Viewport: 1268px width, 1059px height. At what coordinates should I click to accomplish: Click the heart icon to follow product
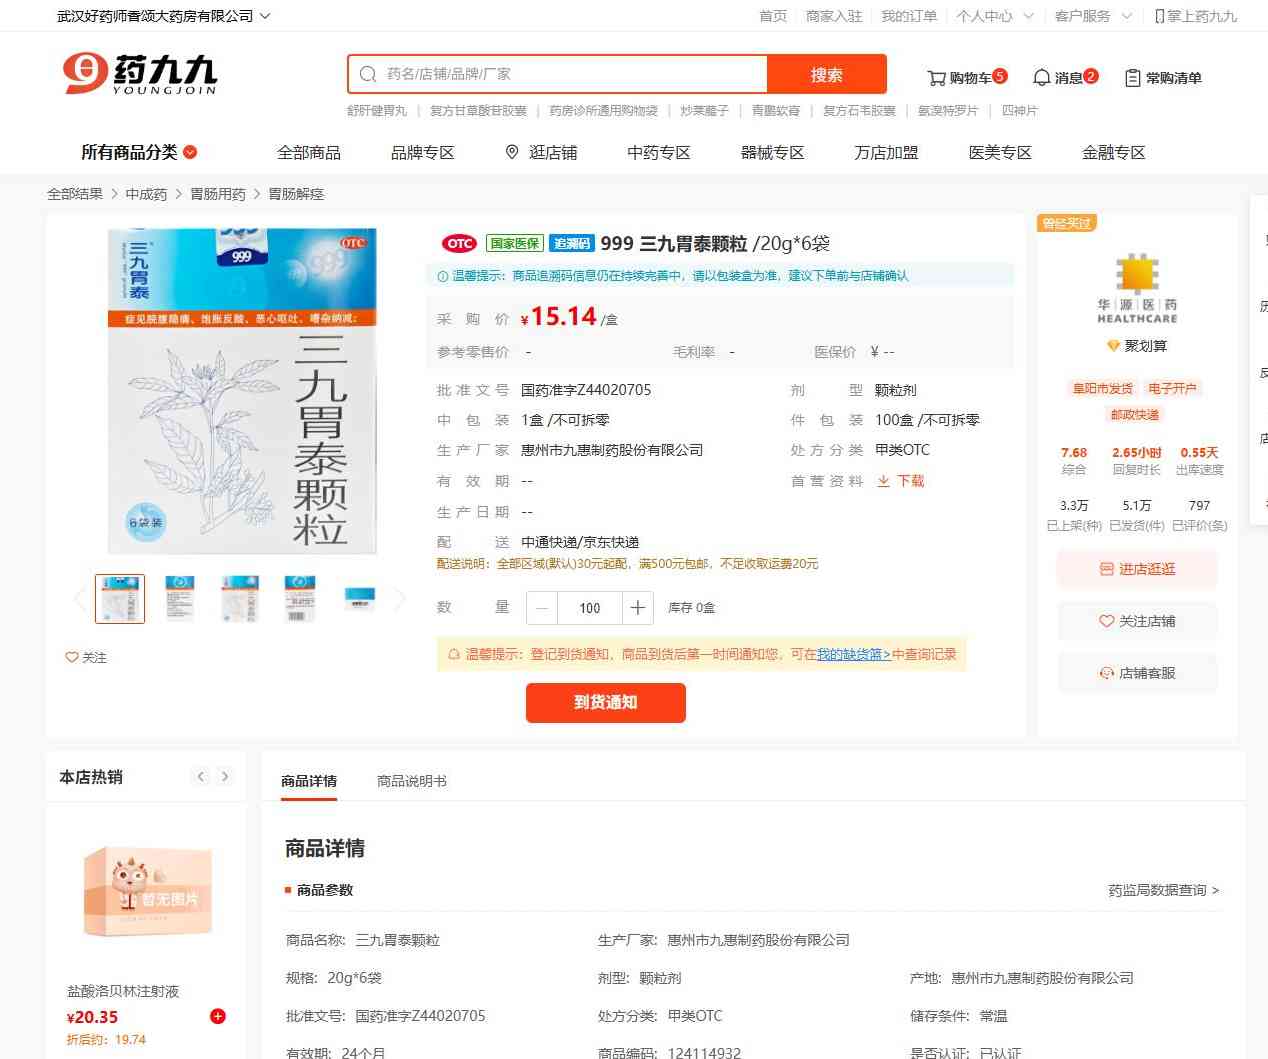pyautogui.click(x=72, y=657)
